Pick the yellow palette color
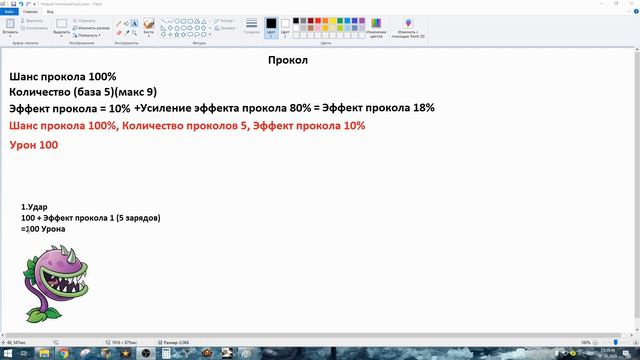Viewport: 640px width, 360px height. [333, 21]
